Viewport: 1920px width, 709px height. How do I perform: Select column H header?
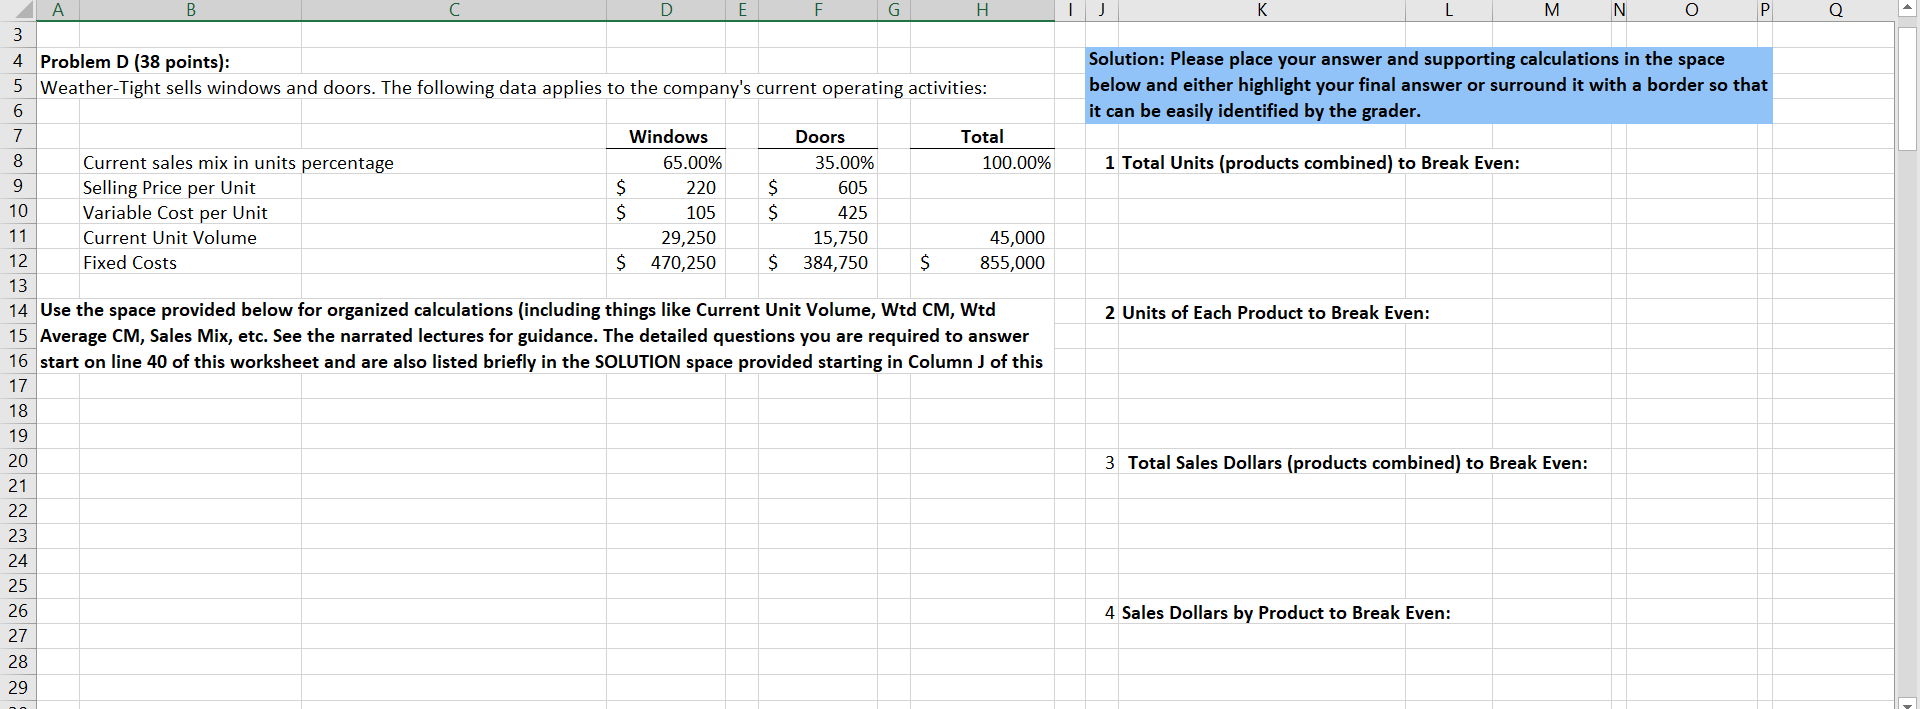tap(982, 10)
